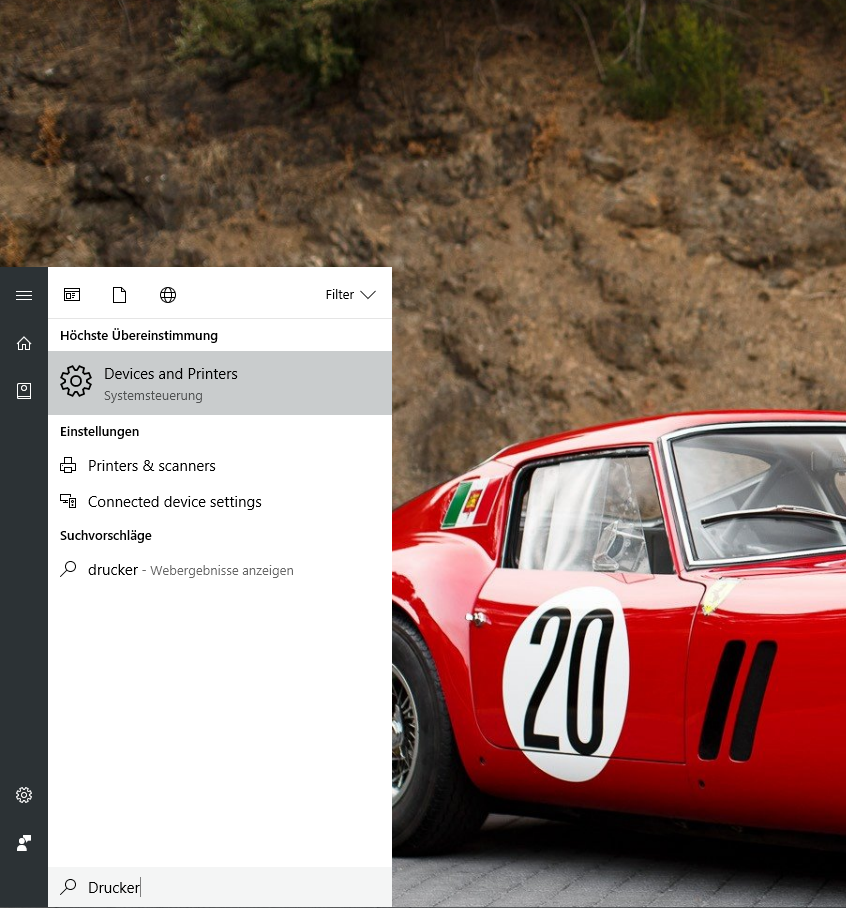Click the Devices and Printers gear icon
The image size is (846, 908).
click(x=76, y=381)
